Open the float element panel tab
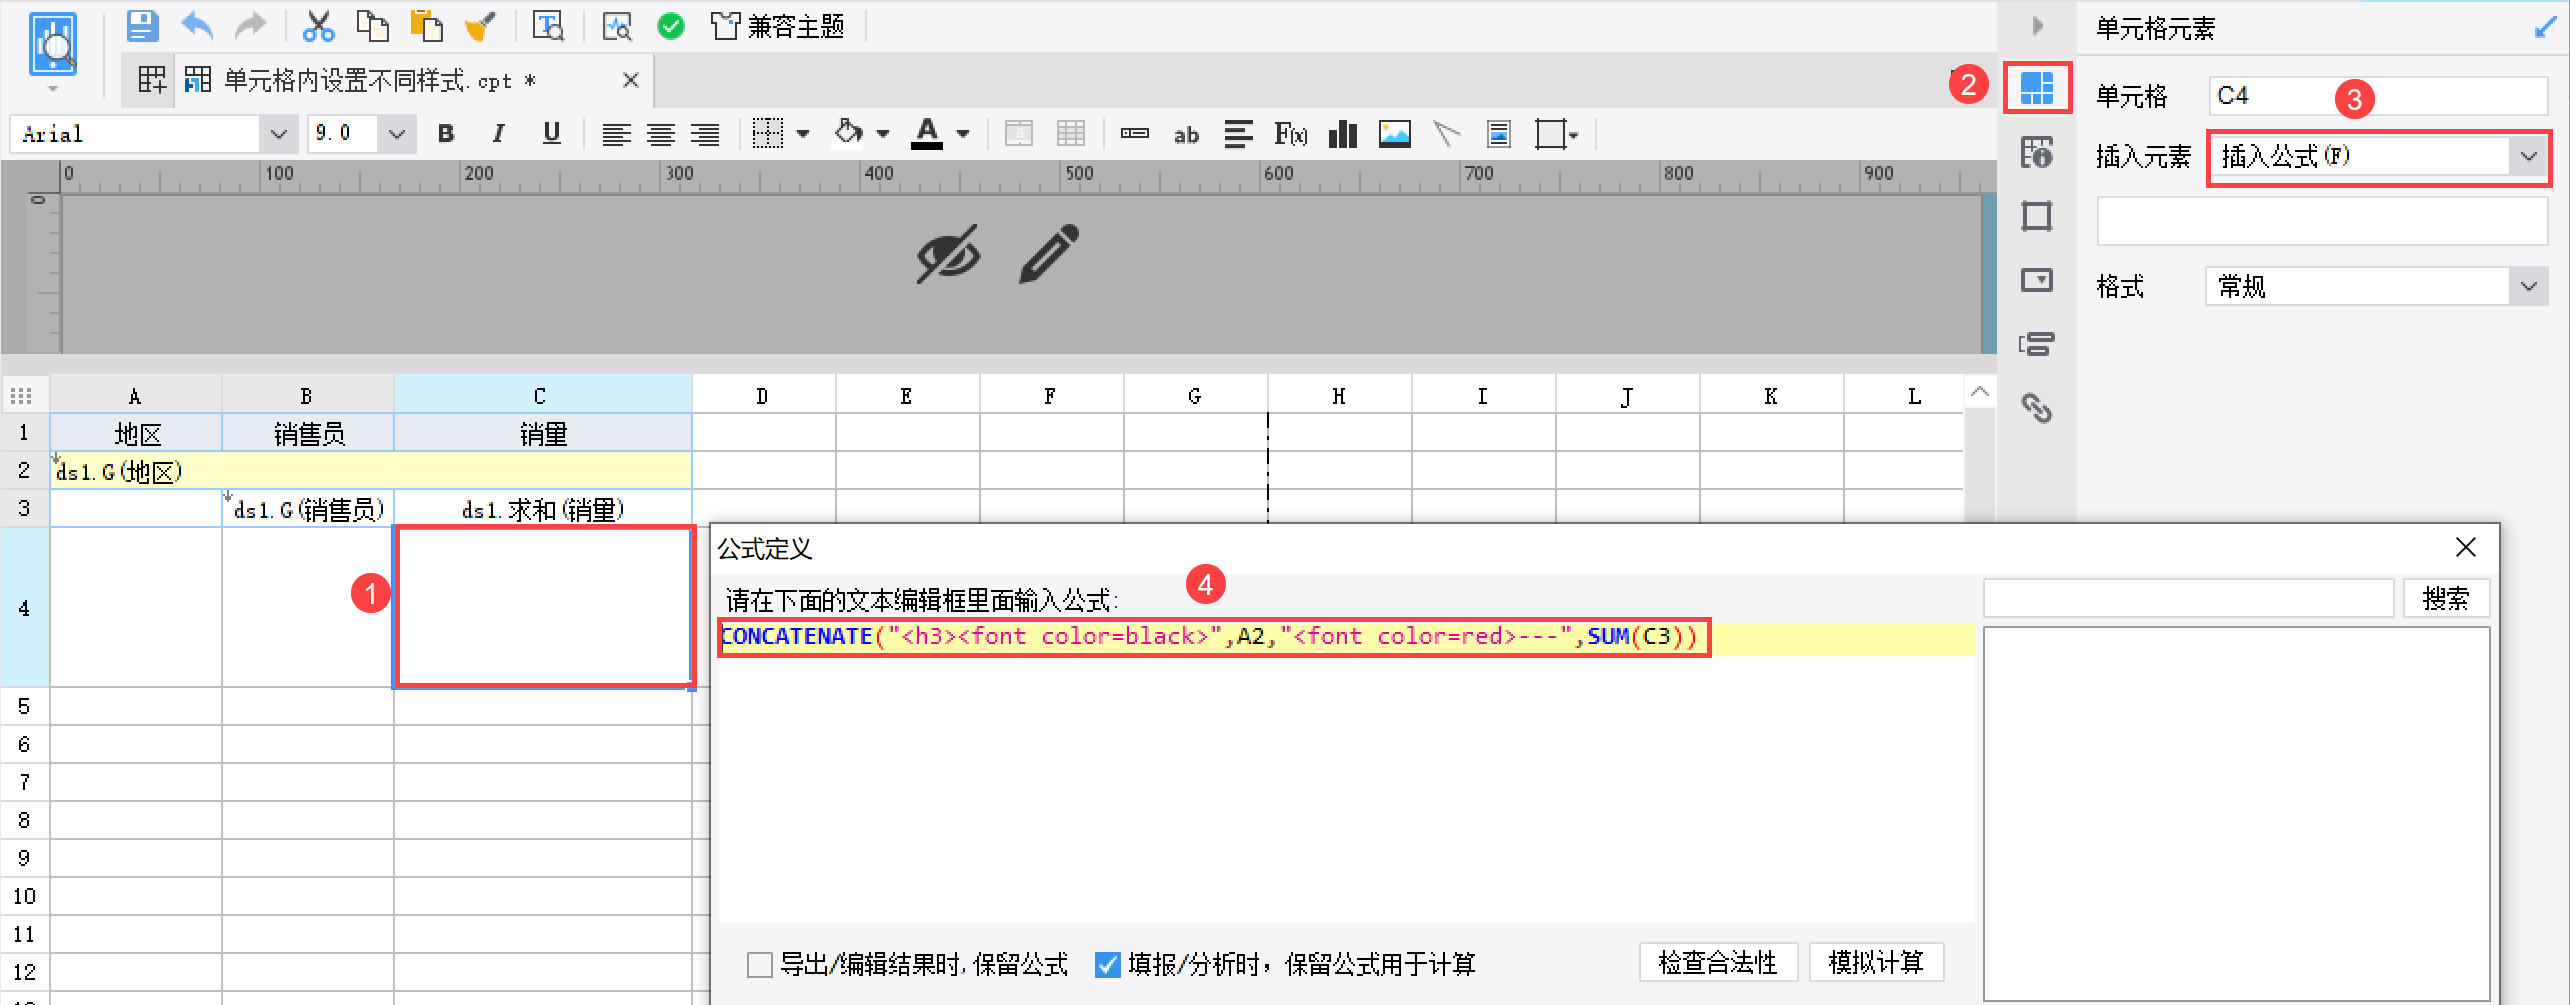The height and width of the screenshot is (1005, 2570). pyautogui.click(x=2037, y=216)
